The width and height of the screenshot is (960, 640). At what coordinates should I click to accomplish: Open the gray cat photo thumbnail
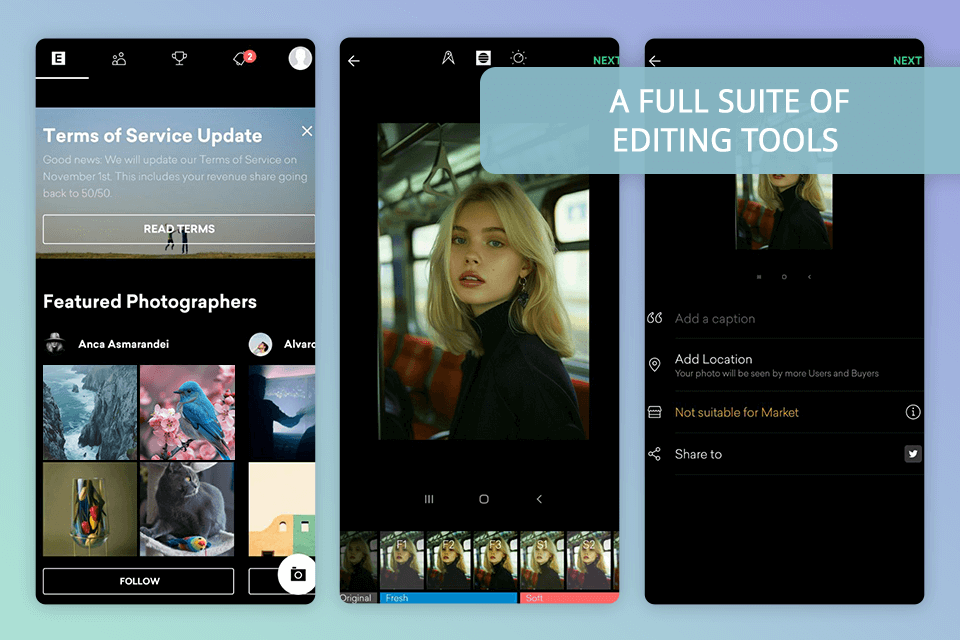click(x=187, y=509)
